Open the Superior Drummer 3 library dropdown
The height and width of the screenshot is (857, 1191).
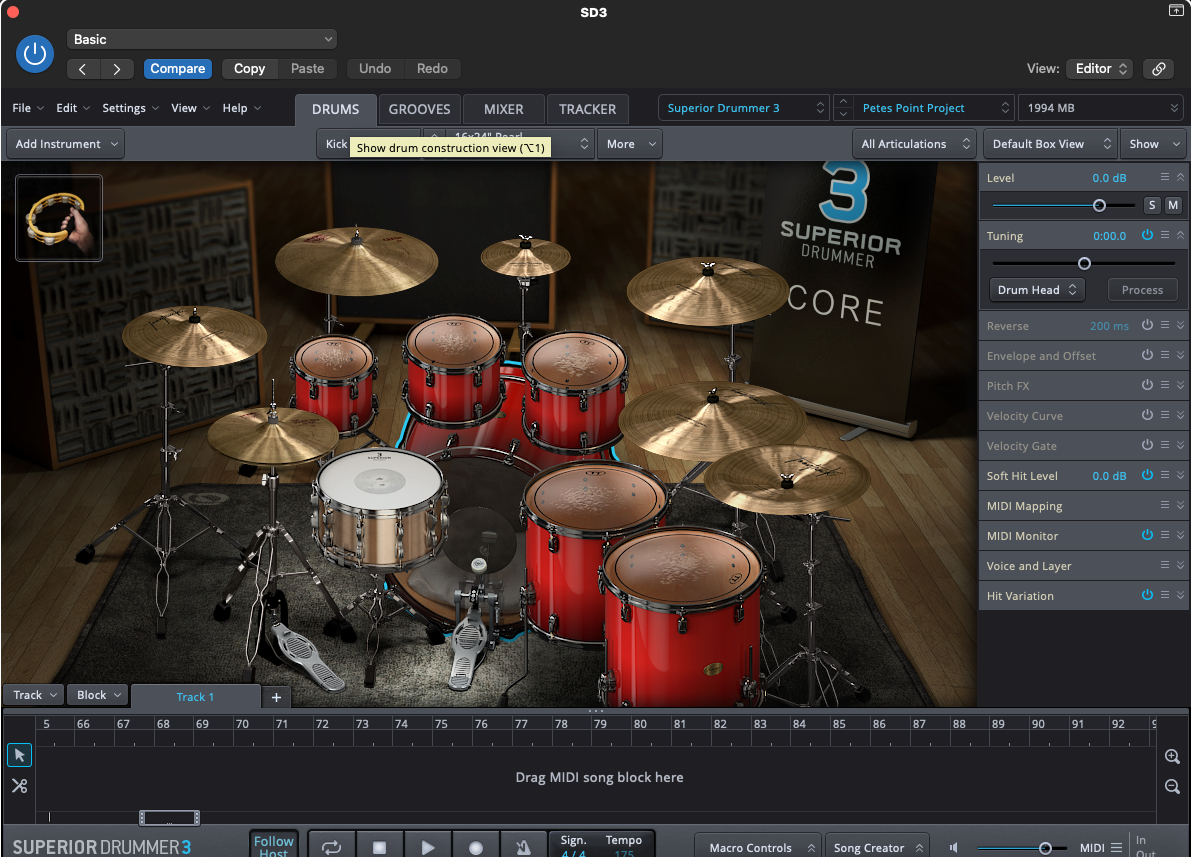pos(744,108)
